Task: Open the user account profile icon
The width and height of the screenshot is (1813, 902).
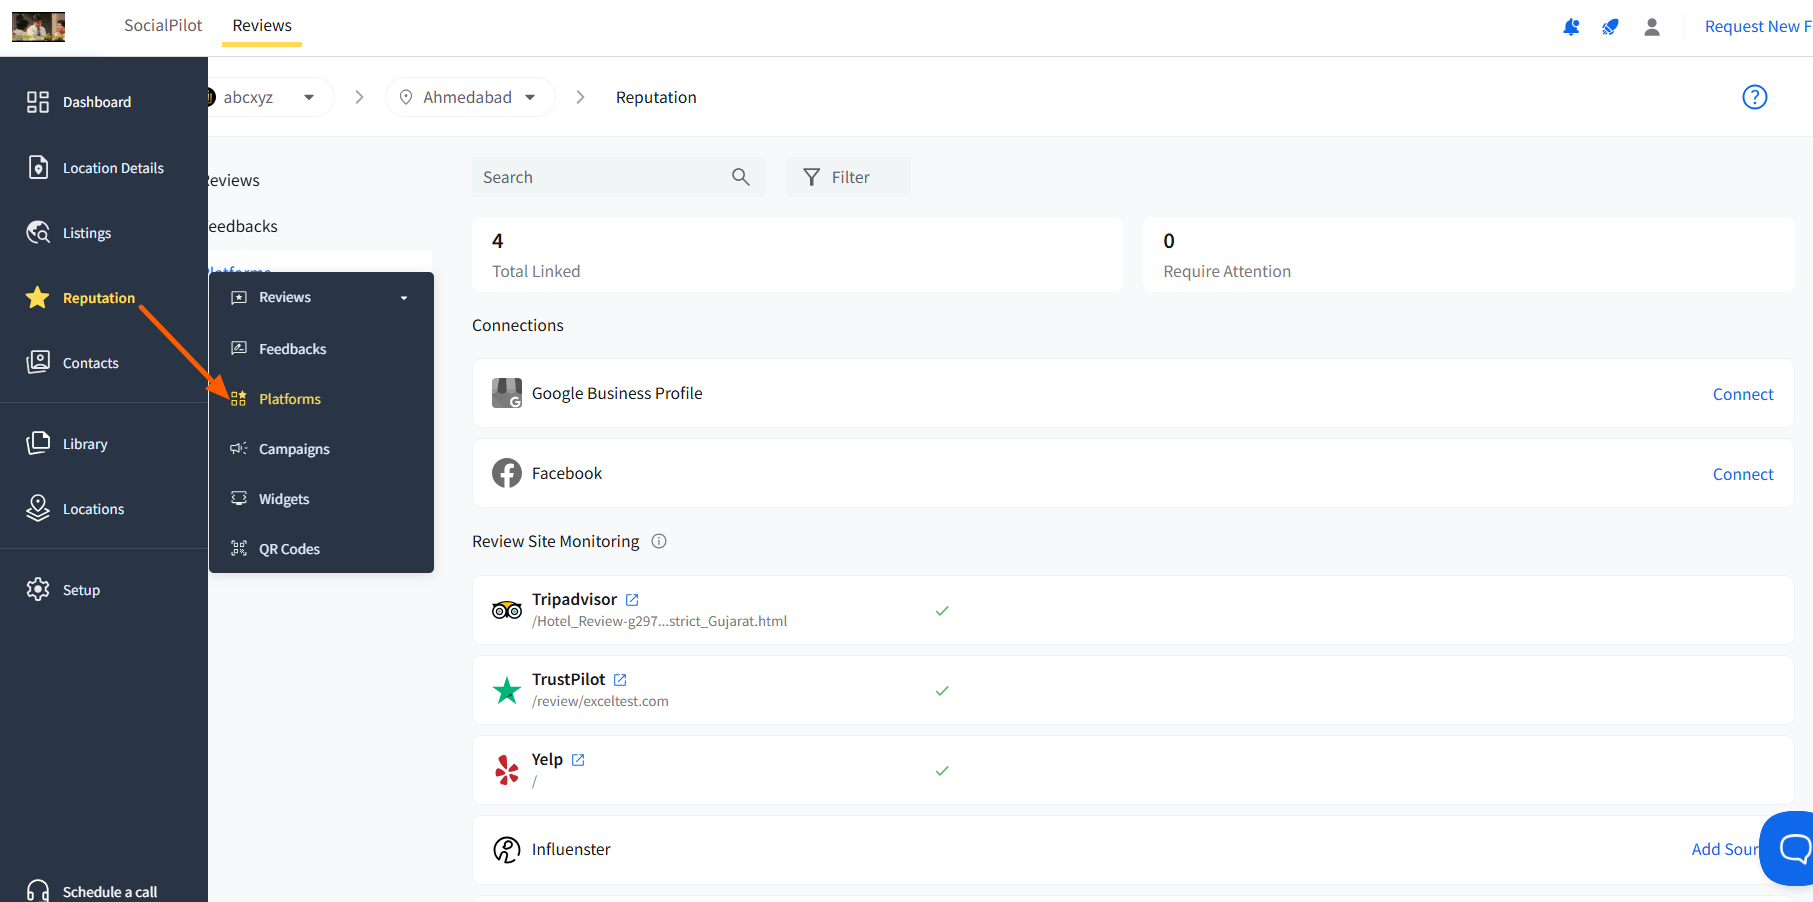Action: click(x=1652, y=27)
